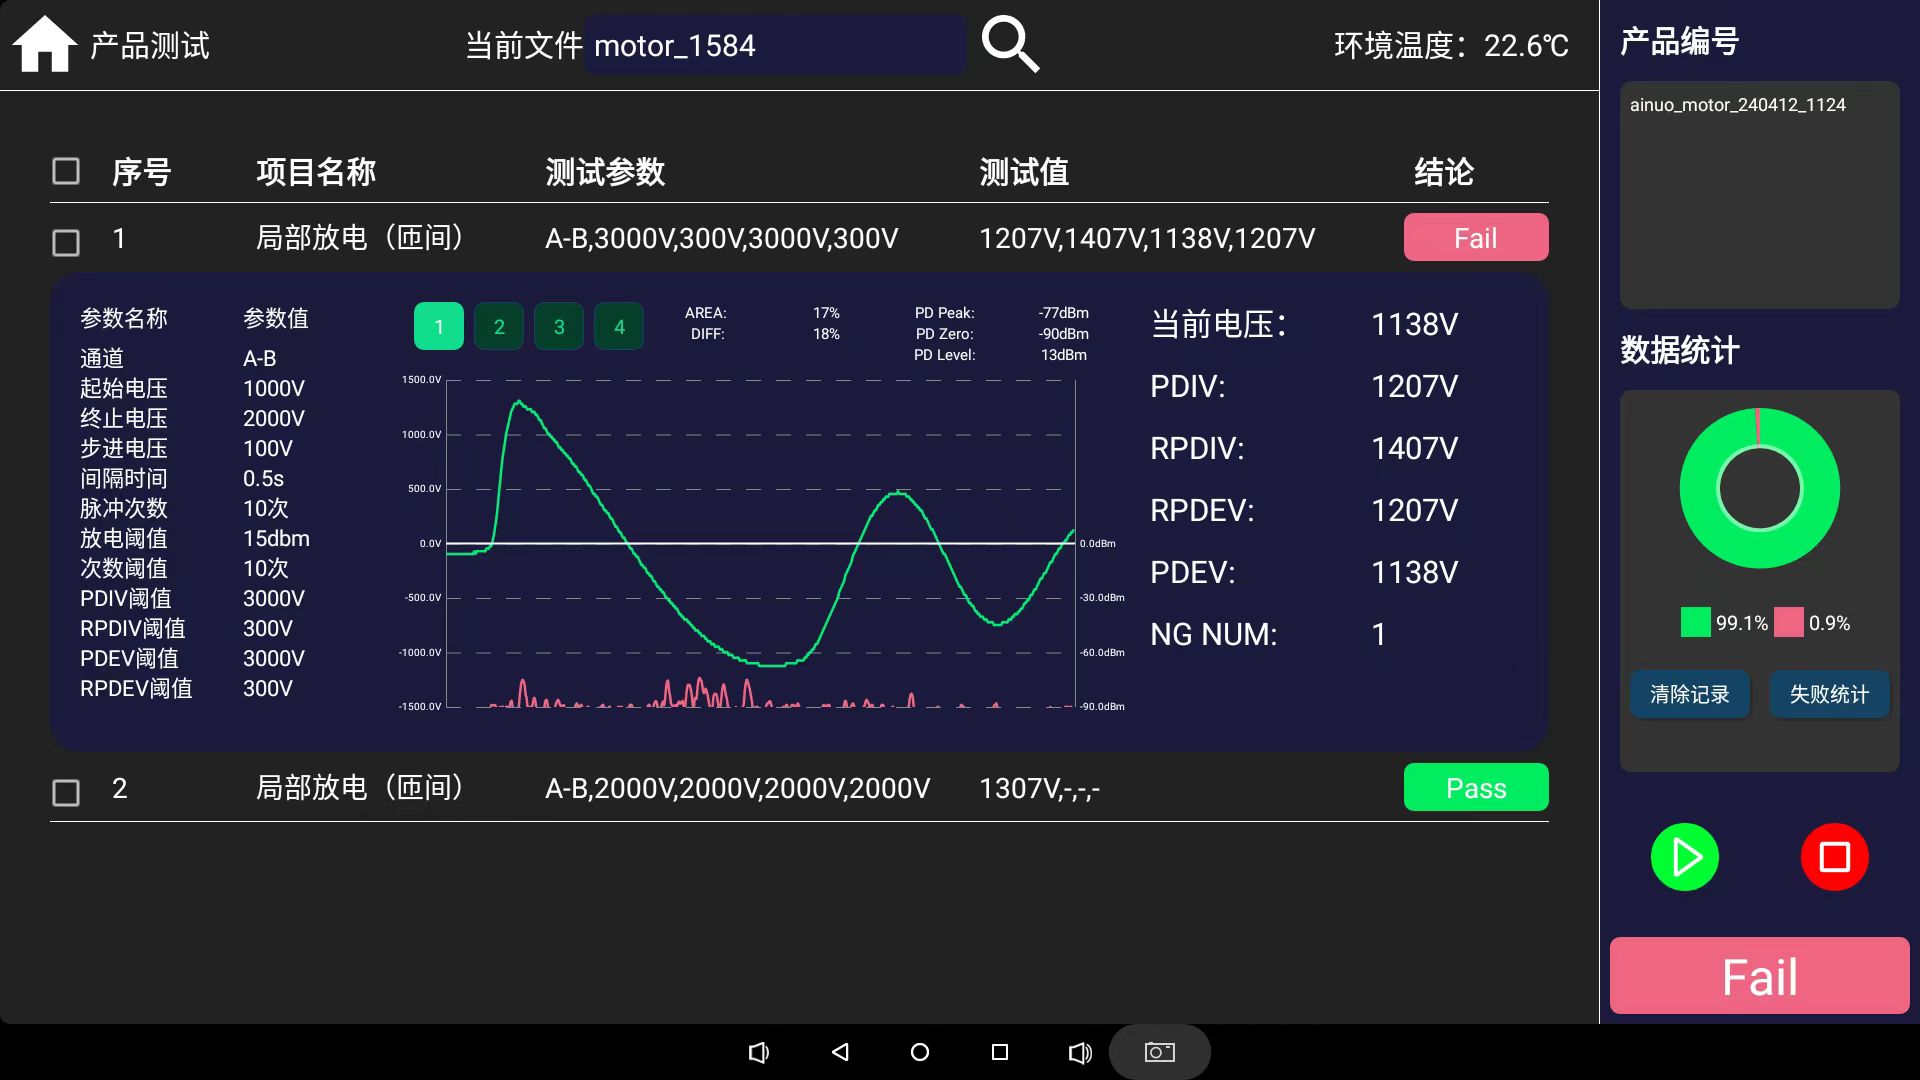
Task: Click the Fail badge on test item 1
Action: [1475, 237]
